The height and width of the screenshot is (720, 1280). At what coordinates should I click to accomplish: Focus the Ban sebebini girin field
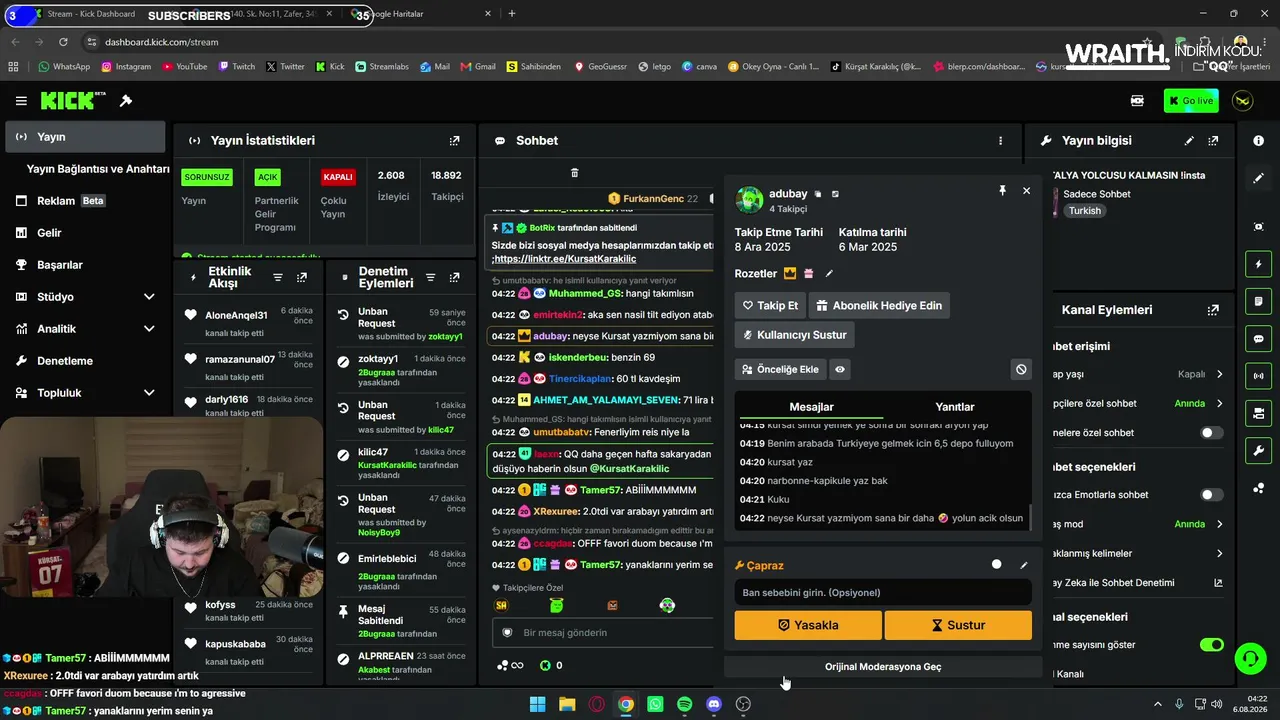[883, 593]
